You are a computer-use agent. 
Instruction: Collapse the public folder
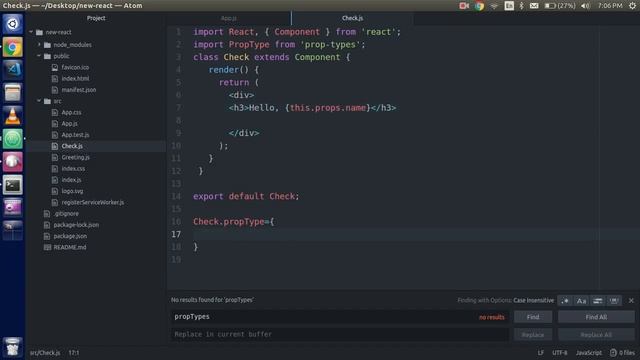point(39,56)
